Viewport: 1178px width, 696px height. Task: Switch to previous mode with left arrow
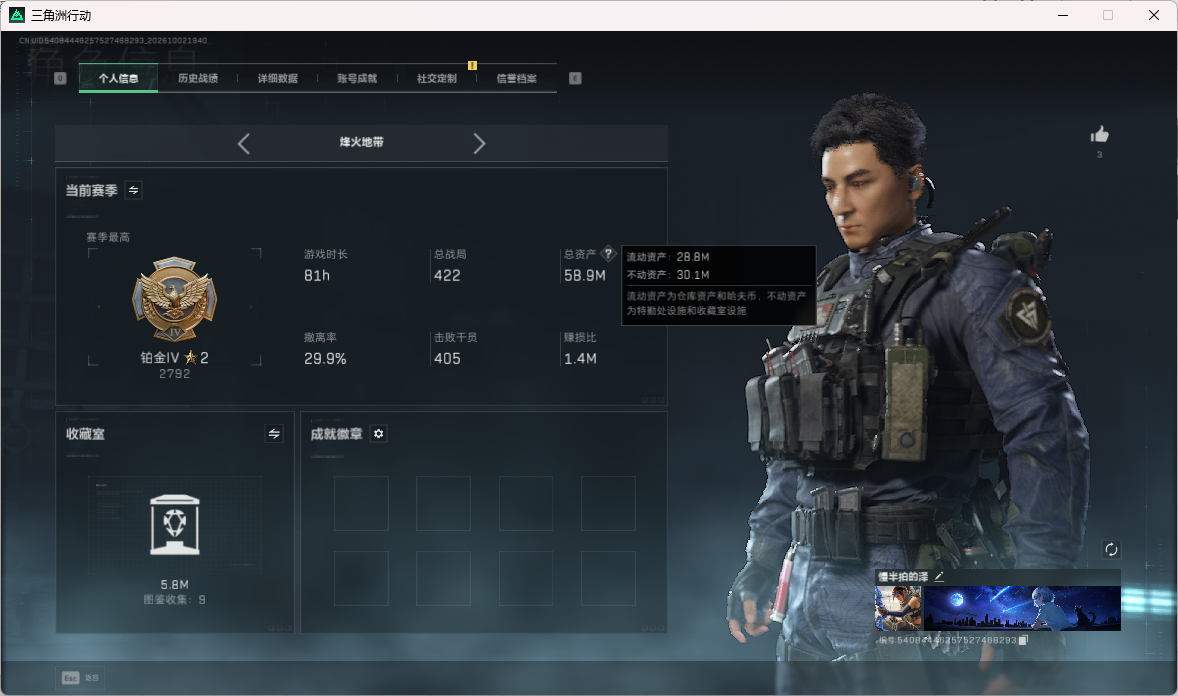243,144
